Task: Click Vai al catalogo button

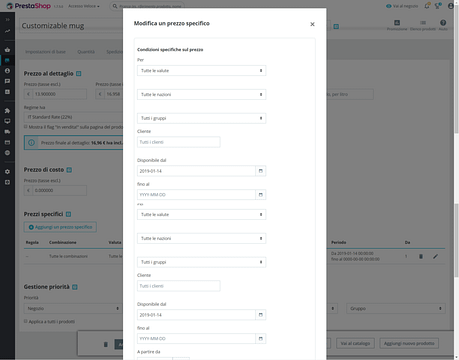Action: click(x=355, y=343)
